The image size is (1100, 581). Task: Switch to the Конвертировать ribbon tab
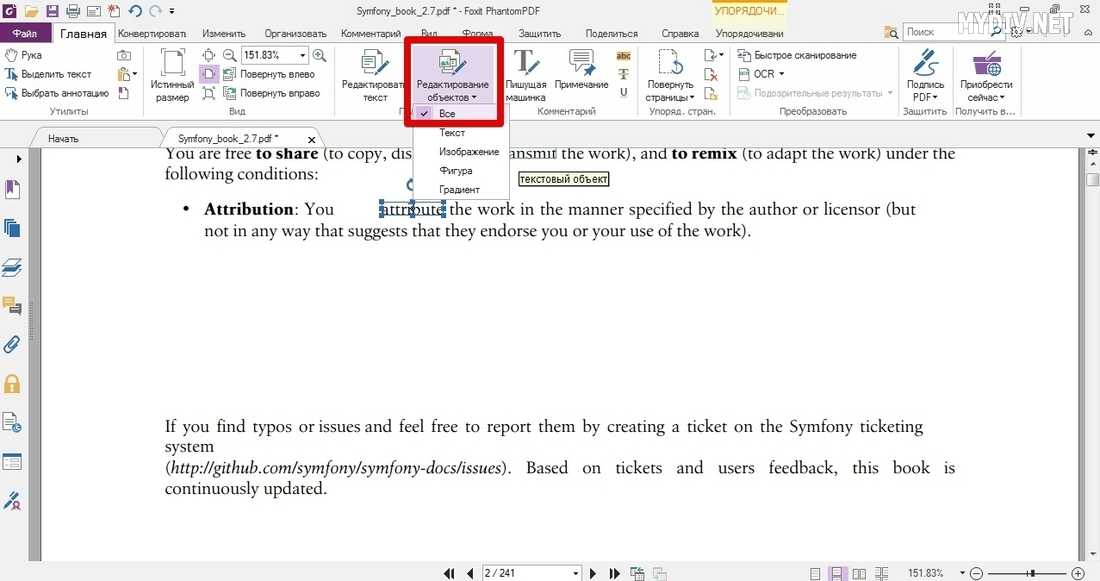[153, 33]
